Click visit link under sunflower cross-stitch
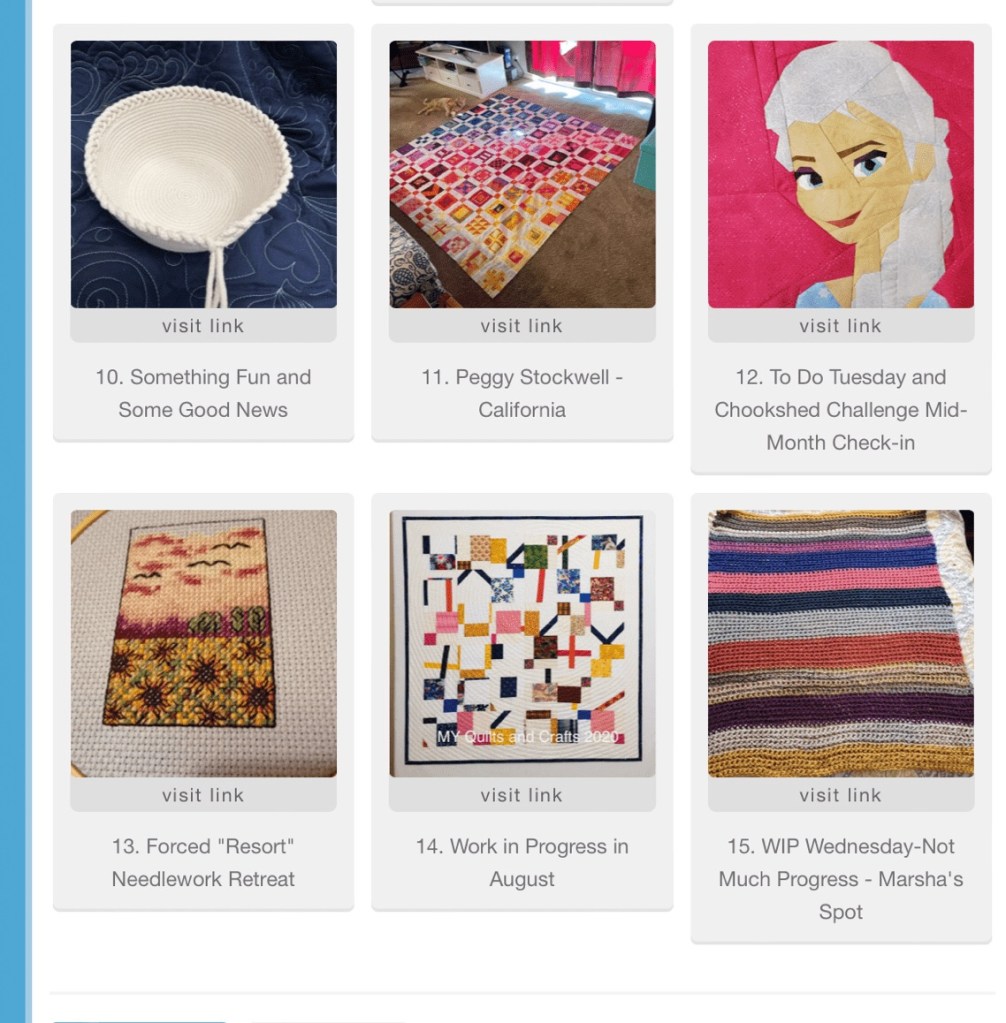This screenshot has height=1023, width=1006. 204,795
